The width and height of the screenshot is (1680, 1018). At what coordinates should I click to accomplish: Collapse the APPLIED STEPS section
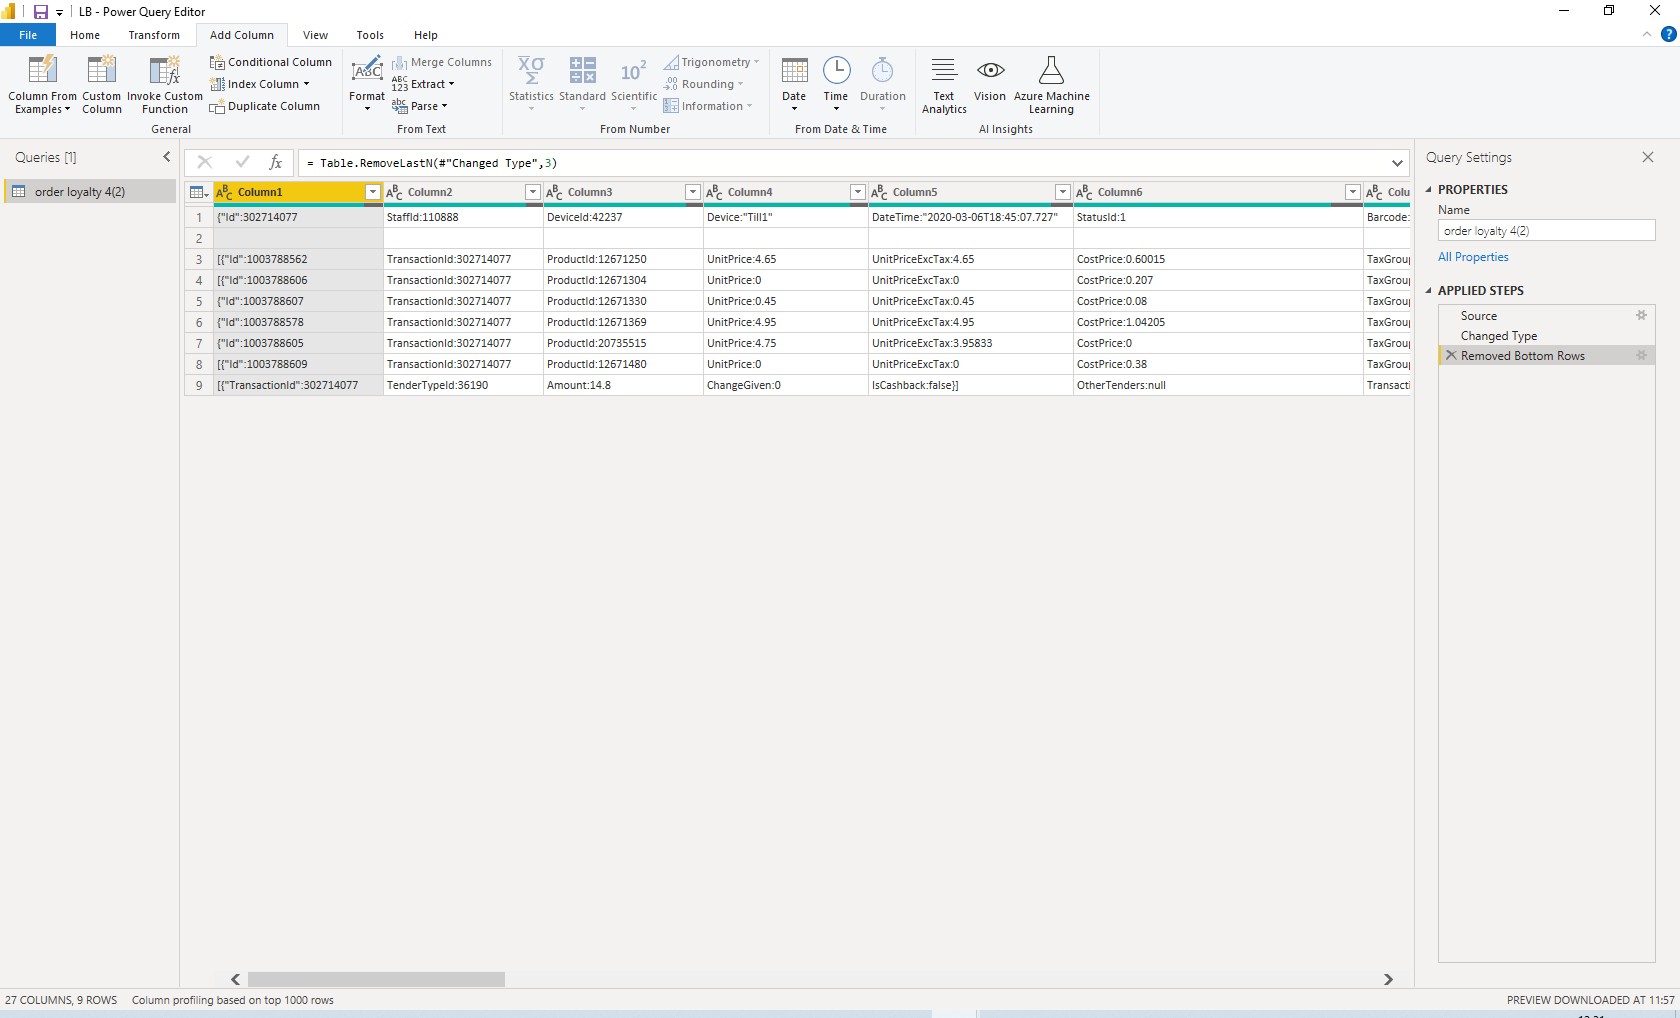(1429, 290)
